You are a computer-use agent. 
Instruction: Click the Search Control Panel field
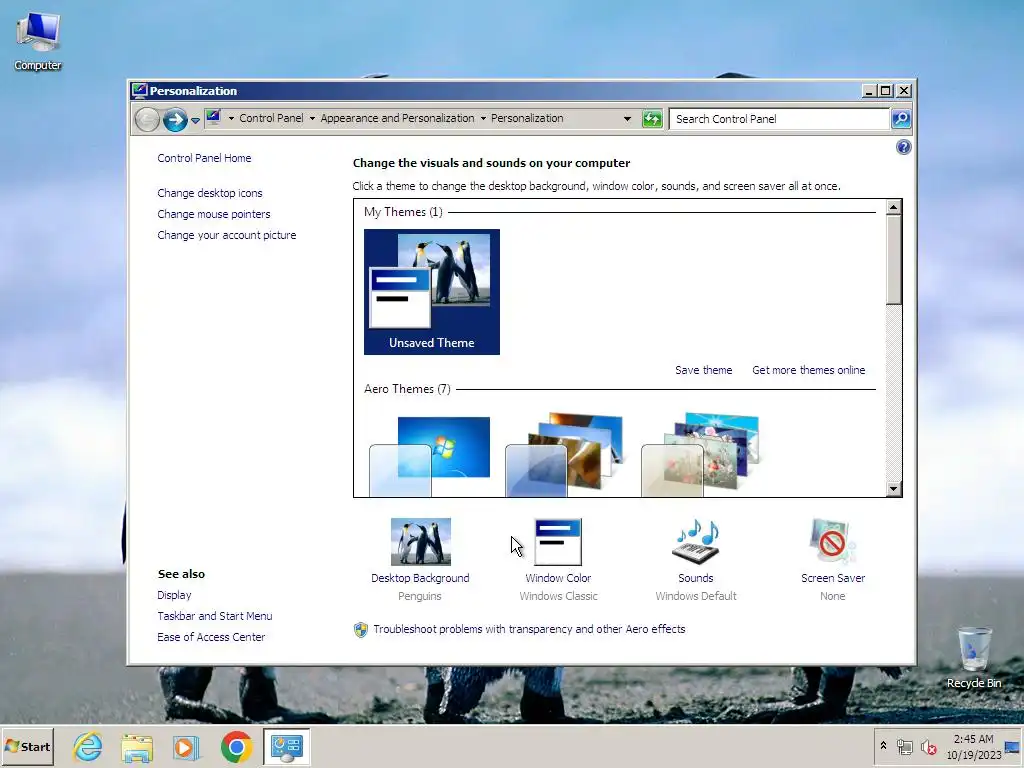click(x=780, y=119)
